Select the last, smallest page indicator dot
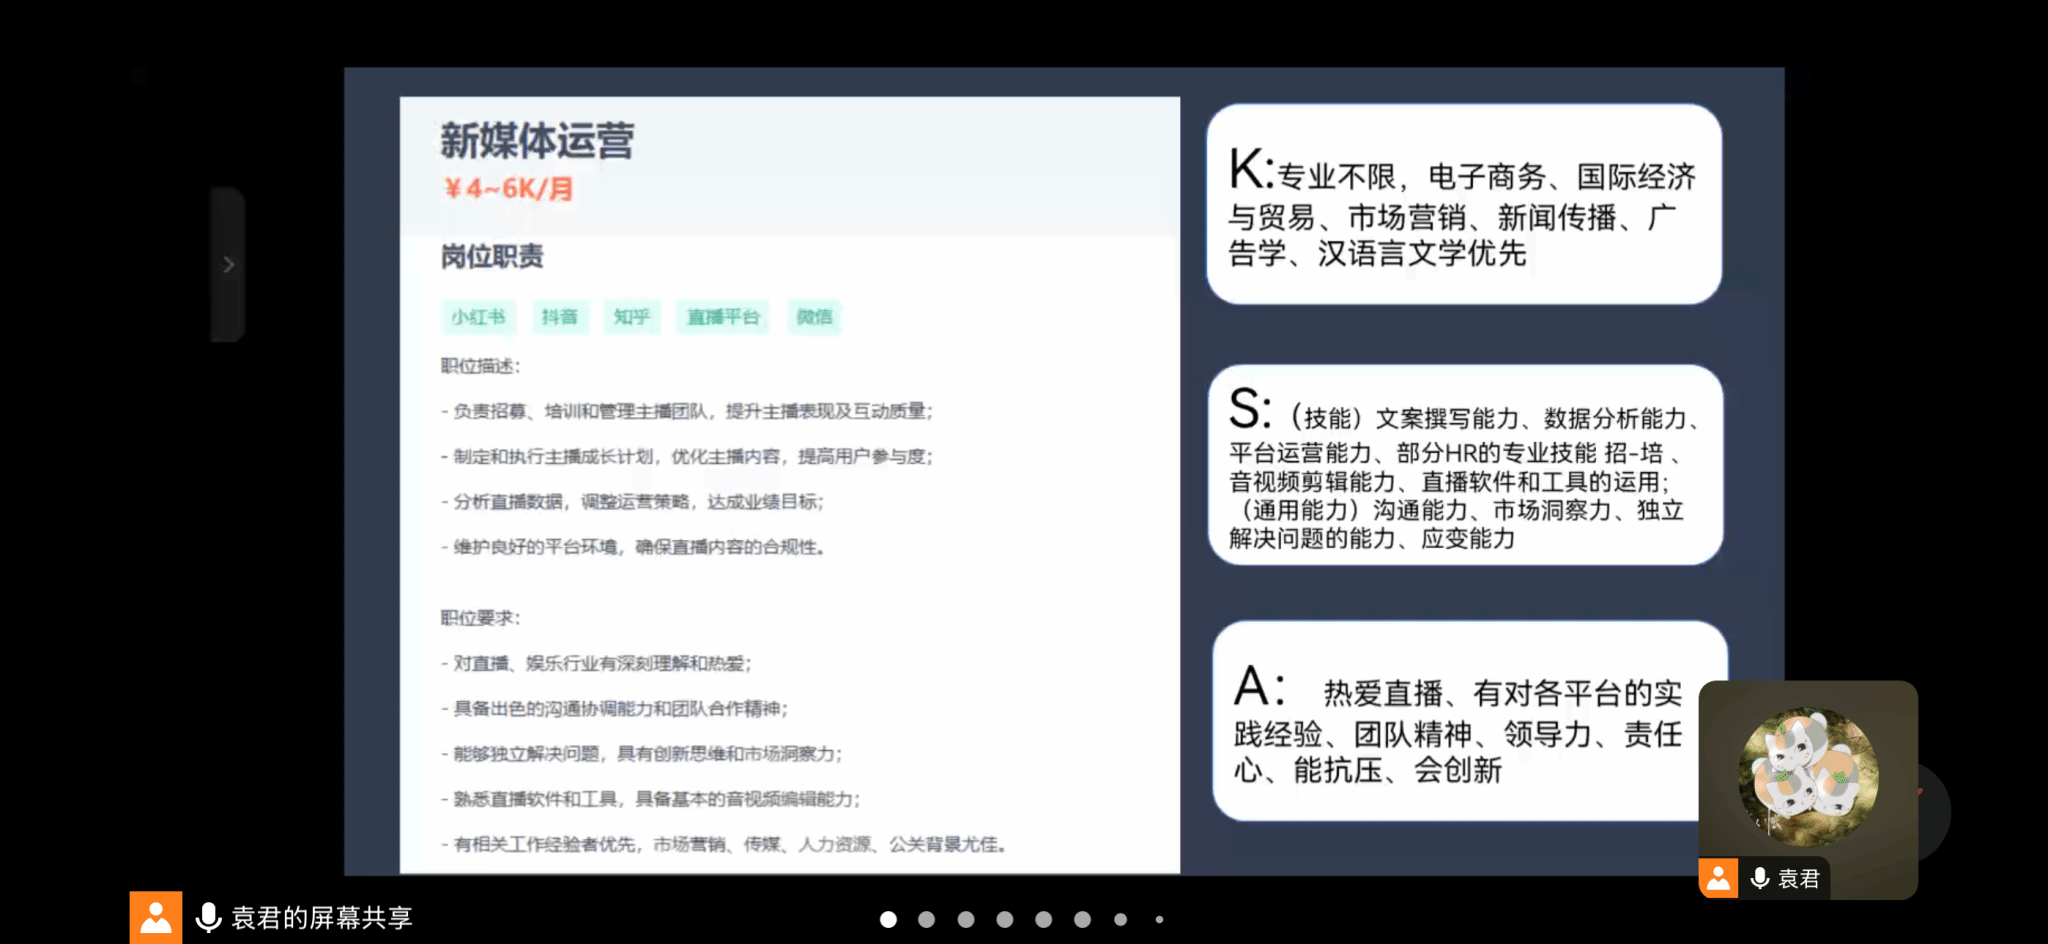The height and width of the screenshot is (944, 2048). [1159, 919]
